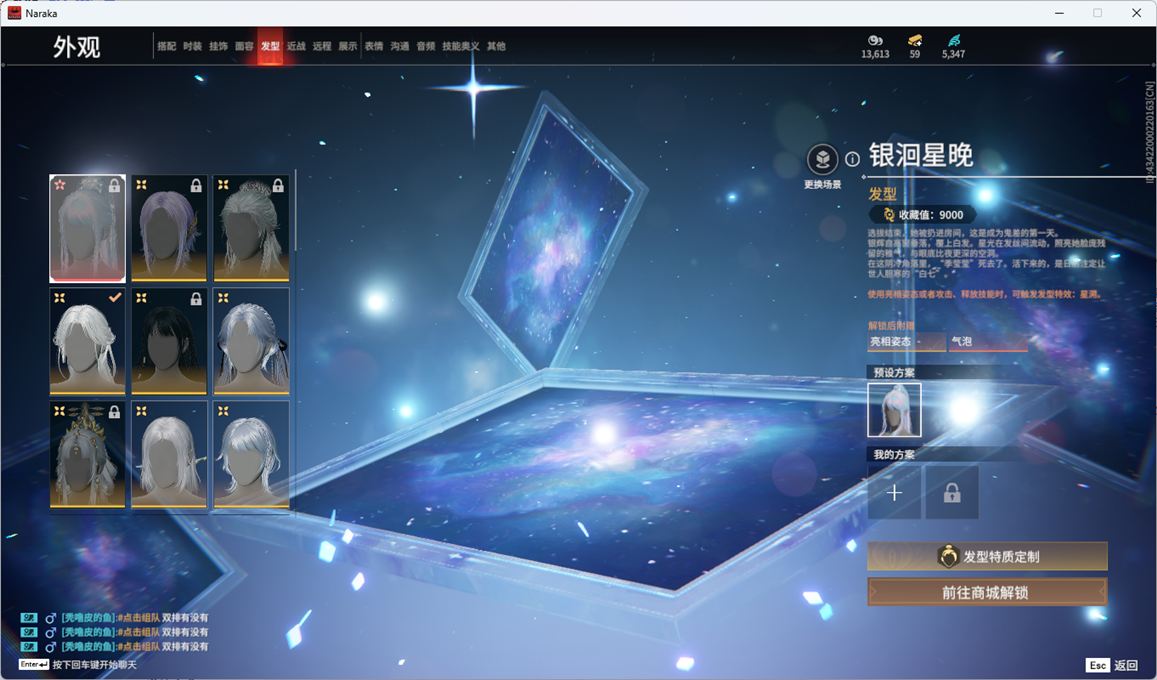
Task: Click the 收藏值: 9000 label
Action: (x=931, y=215)
